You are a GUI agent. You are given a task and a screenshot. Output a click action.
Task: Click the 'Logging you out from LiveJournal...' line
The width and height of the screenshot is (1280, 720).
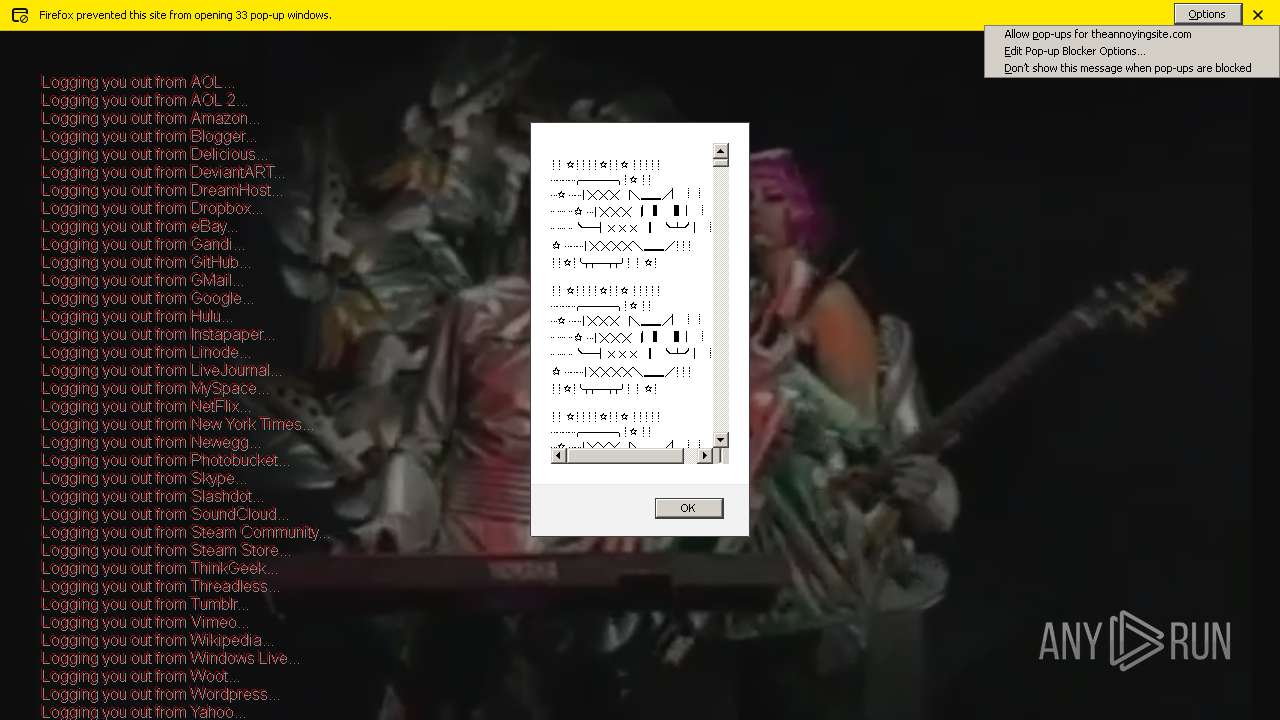pyautogui.click(x=162, y=370)
